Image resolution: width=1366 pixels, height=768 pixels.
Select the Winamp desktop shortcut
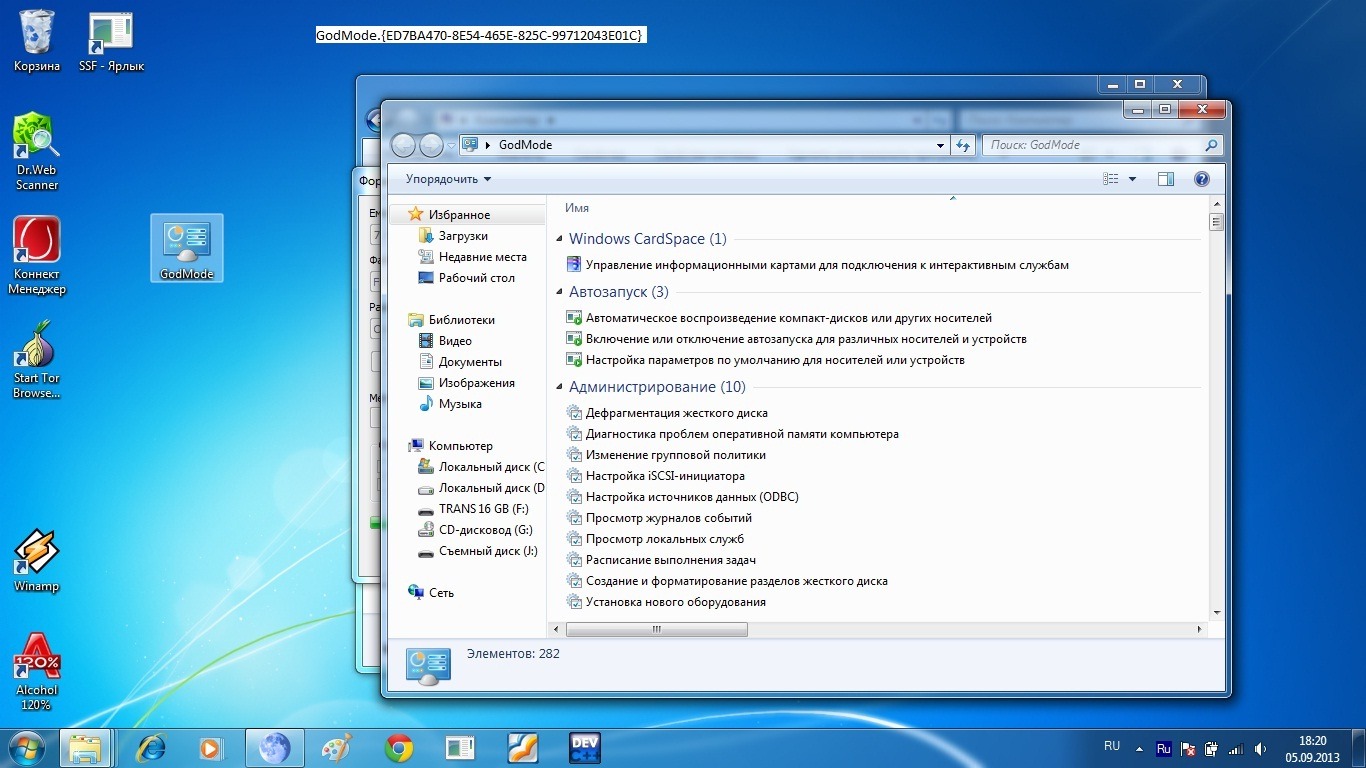pyautogui.click(x=36, y=560)
